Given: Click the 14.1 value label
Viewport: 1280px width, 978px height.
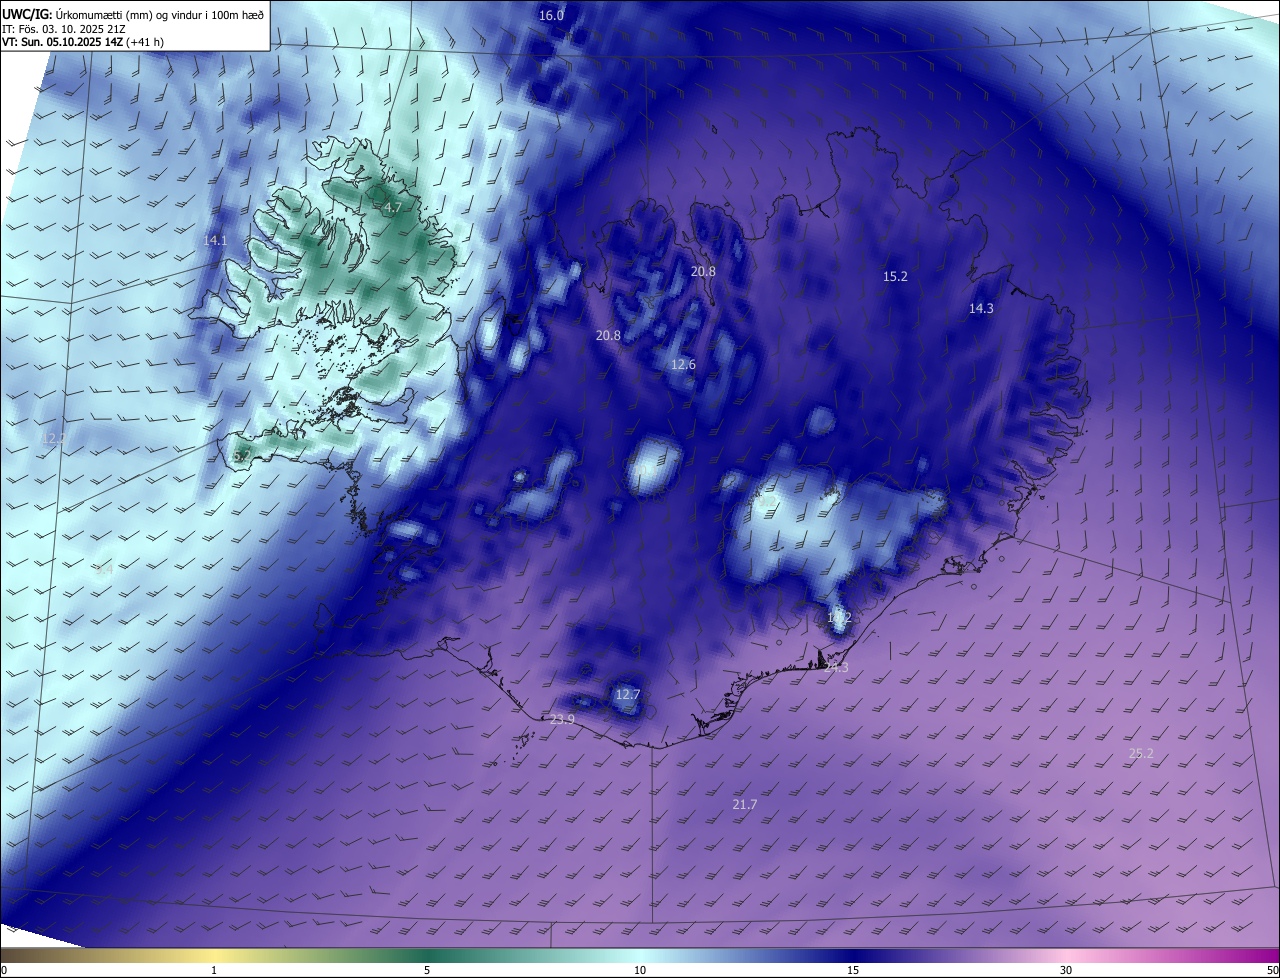Looking at the screenshot, I should 215,240.
